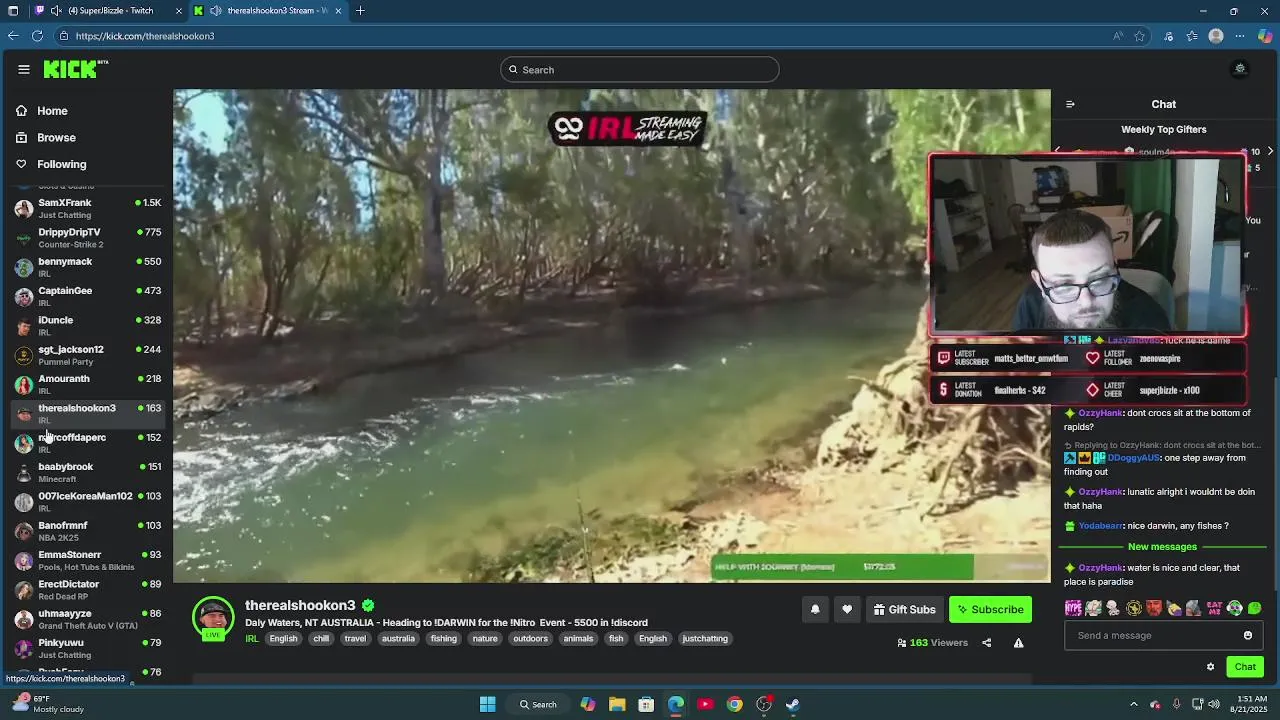Open streamer avatar with LIVE badge
The height and width of the screenshot is (720, 1280).
213,618
